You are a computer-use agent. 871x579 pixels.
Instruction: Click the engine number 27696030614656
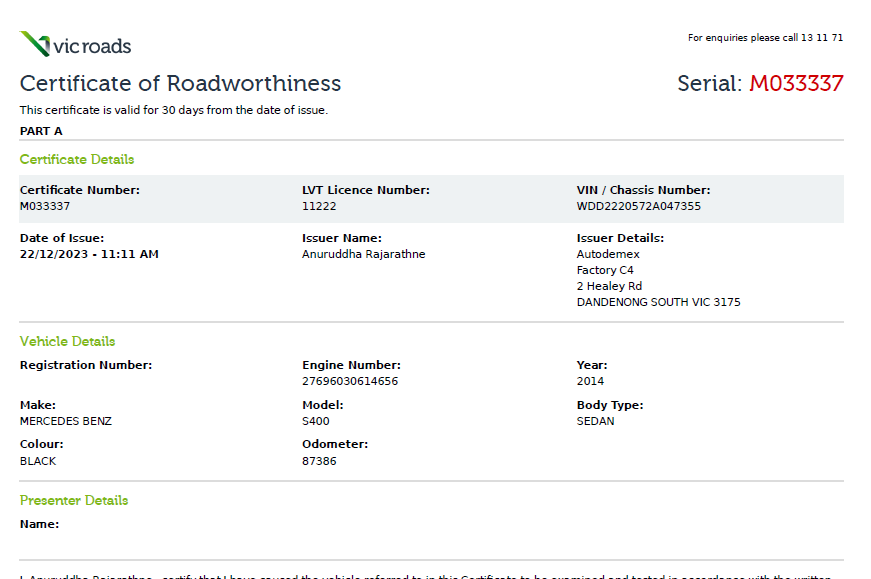click(350, 381)
